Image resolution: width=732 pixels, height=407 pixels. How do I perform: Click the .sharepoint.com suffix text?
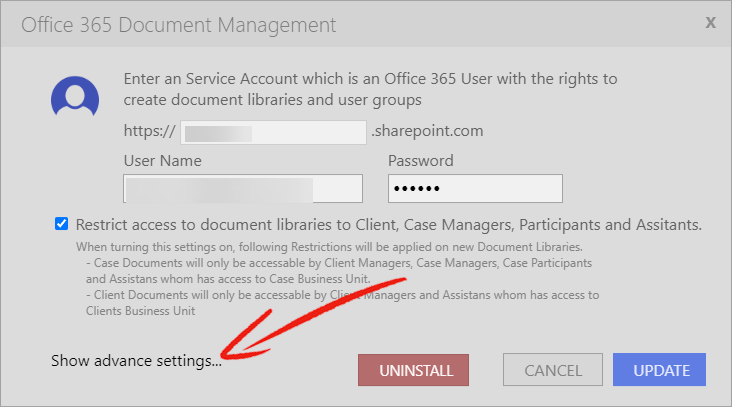click(x=427, y=131)
